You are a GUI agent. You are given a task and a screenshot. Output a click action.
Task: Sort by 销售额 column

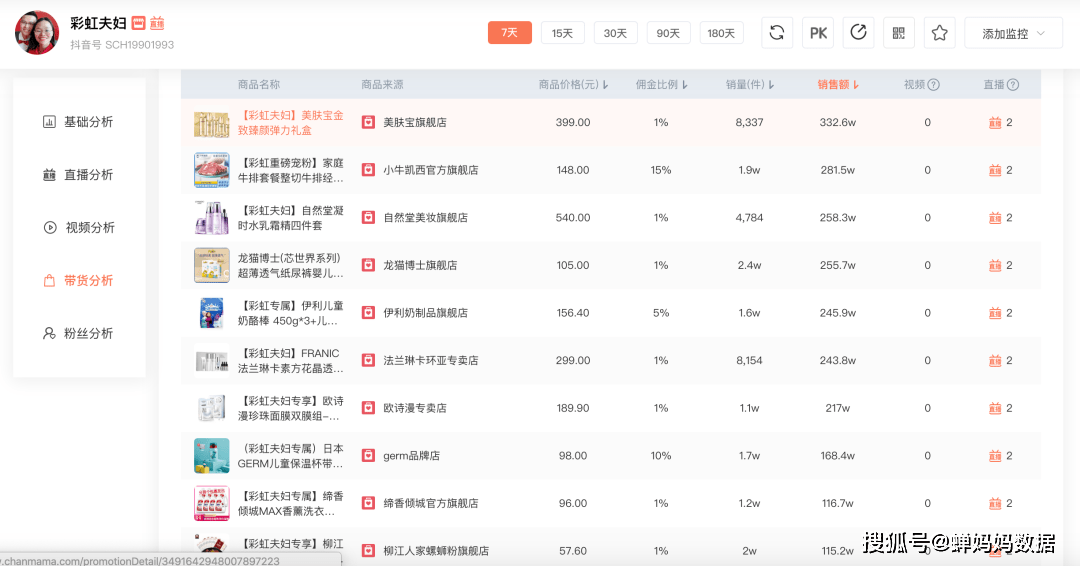point(838,85)
